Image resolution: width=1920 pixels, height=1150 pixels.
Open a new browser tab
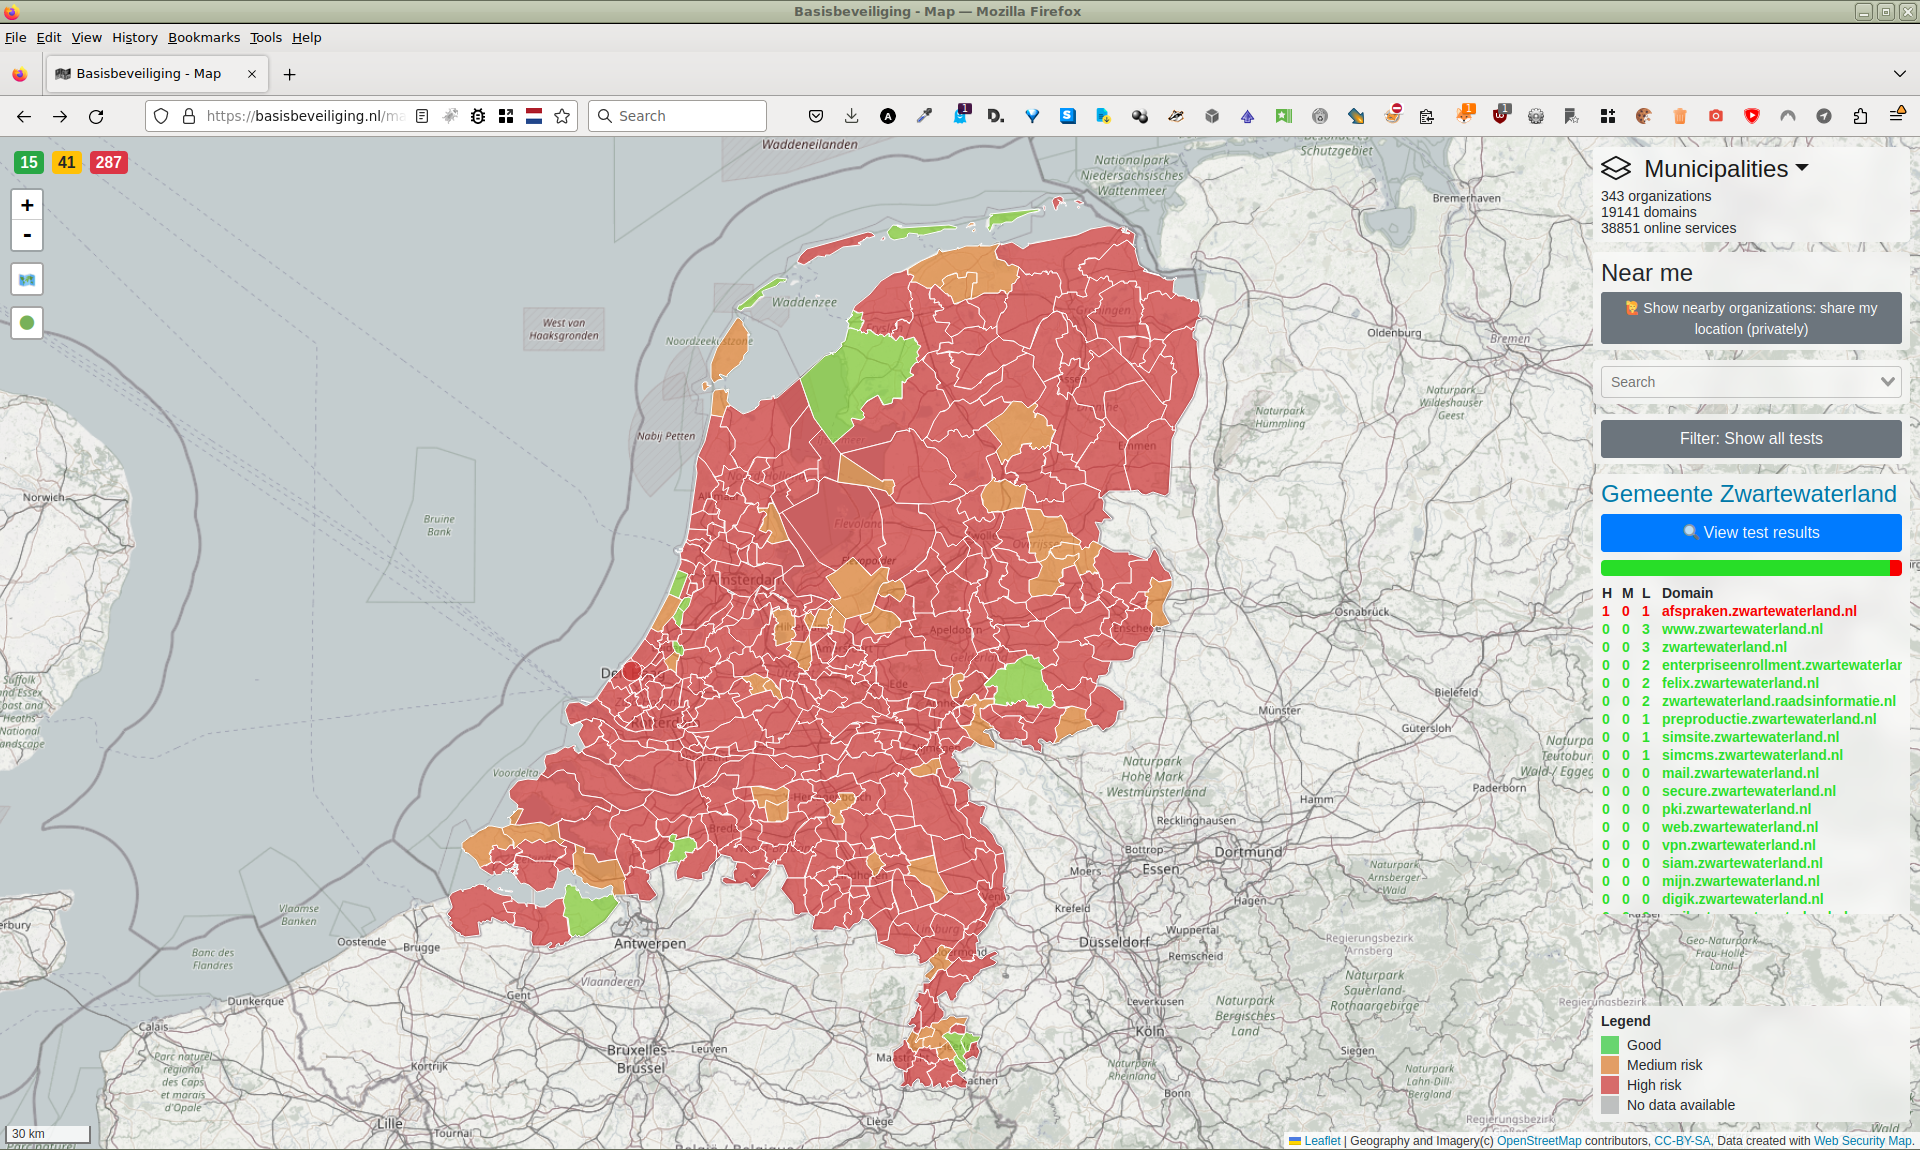point(289,74)
